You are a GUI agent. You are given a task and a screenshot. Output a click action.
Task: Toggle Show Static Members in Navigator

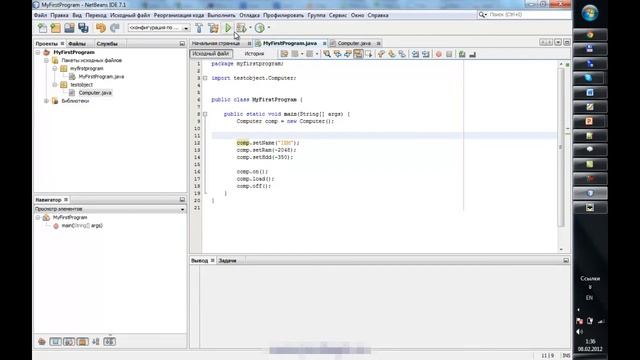click(x=69, y=341)
